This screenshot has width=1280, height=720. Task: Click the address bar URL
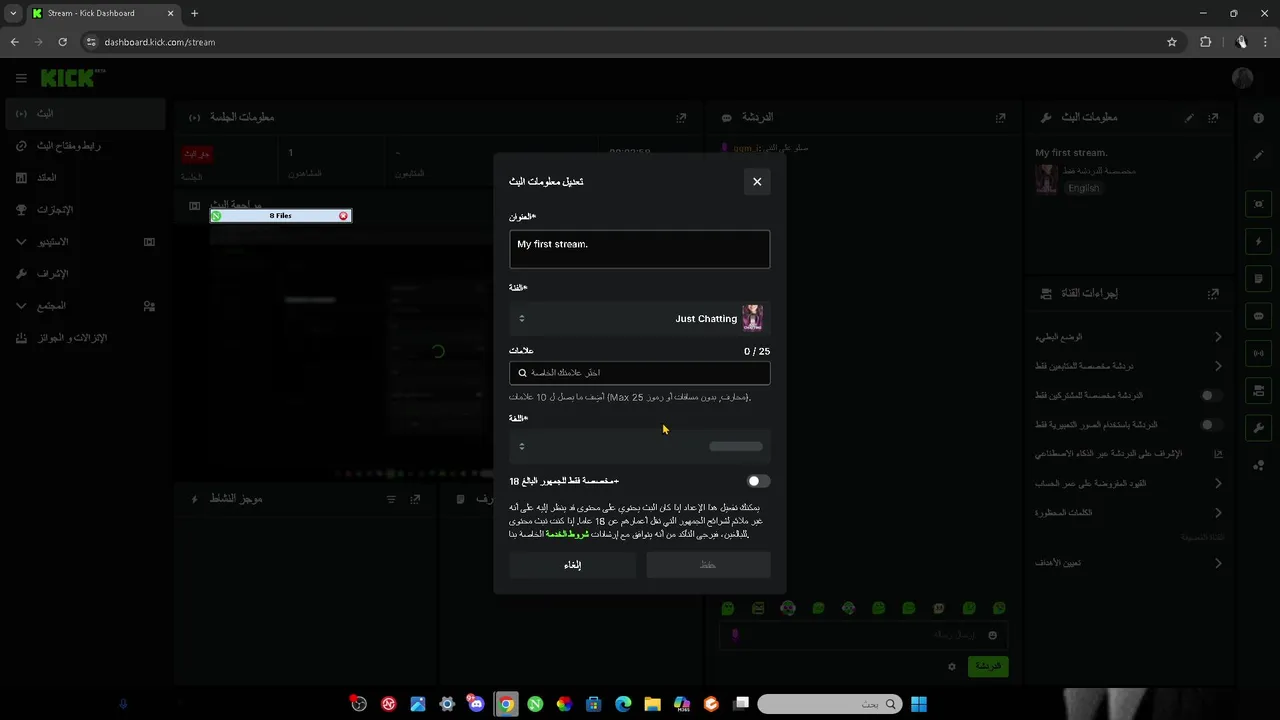click(160, 42)
